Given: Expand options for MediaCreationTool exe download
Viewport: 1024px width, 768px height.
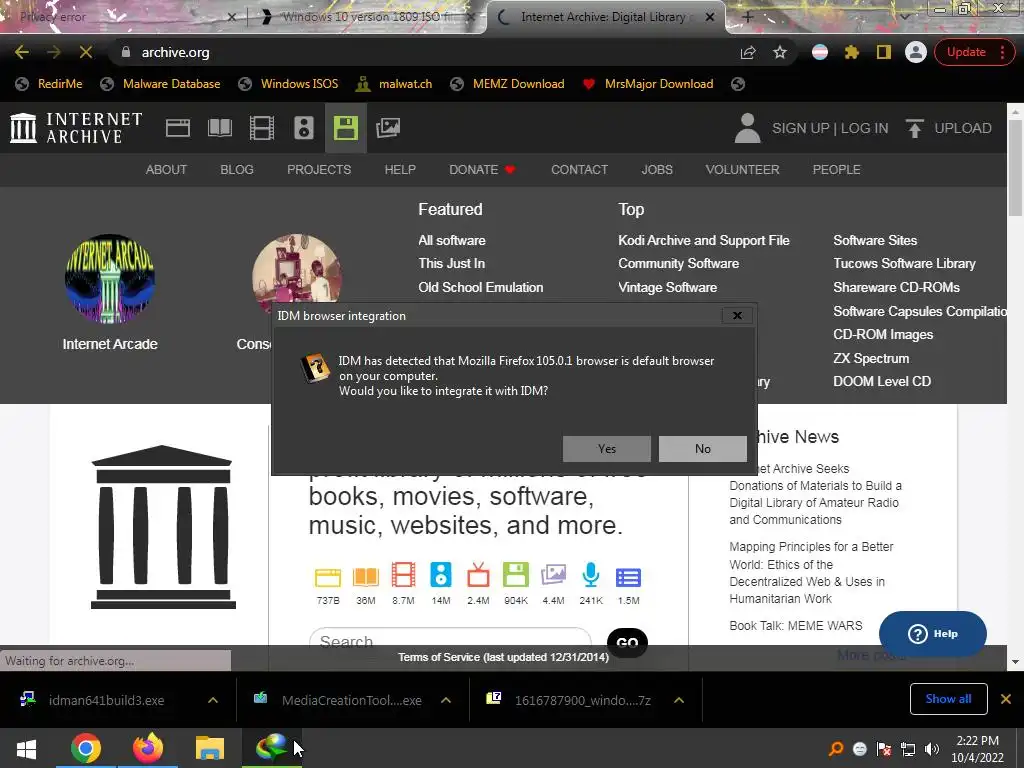Looking at the screenshot, I should click(446, 700).
